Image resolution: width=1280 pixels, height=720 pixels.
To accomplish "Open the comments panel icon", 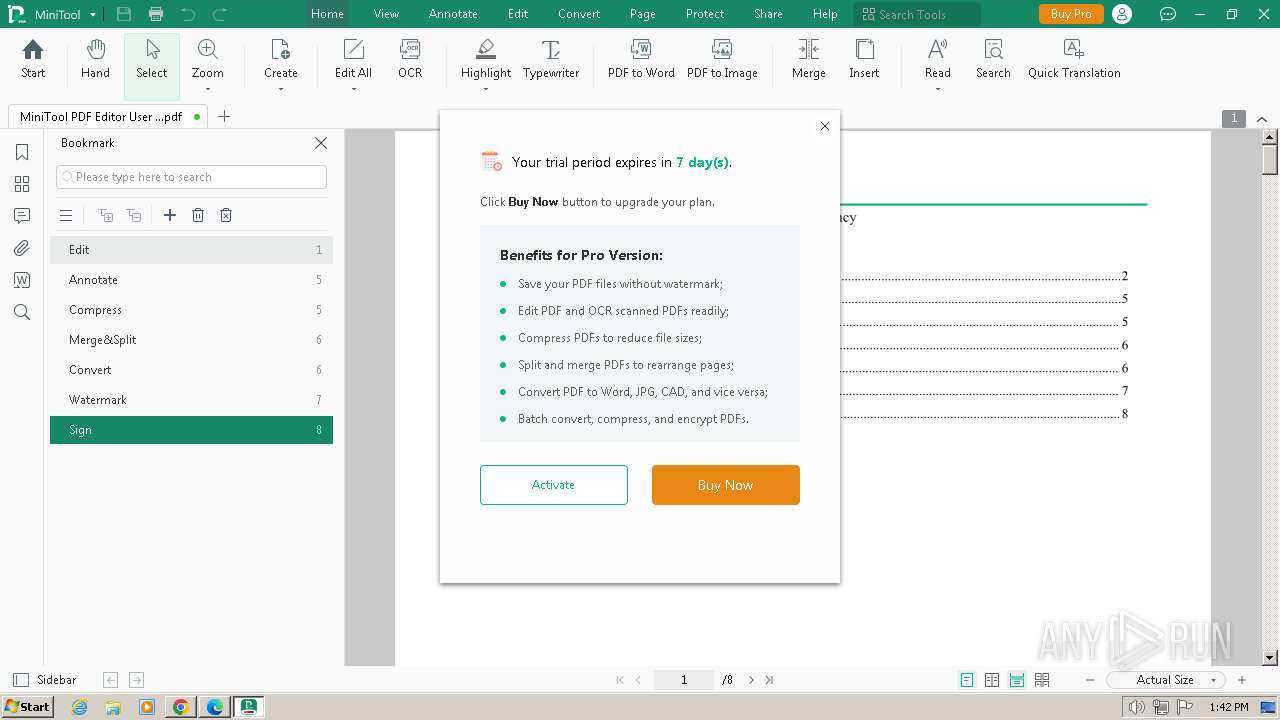I will coord(22,216).
